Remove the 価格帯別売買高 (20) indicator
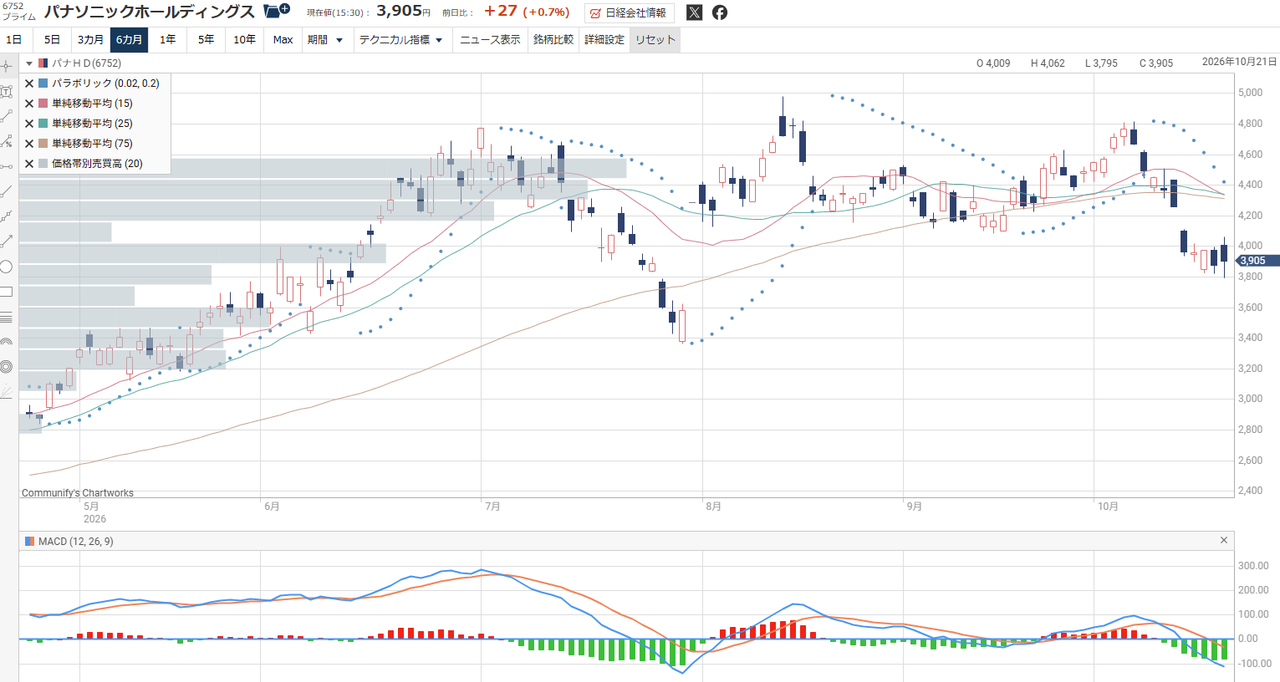 [29, 163]
